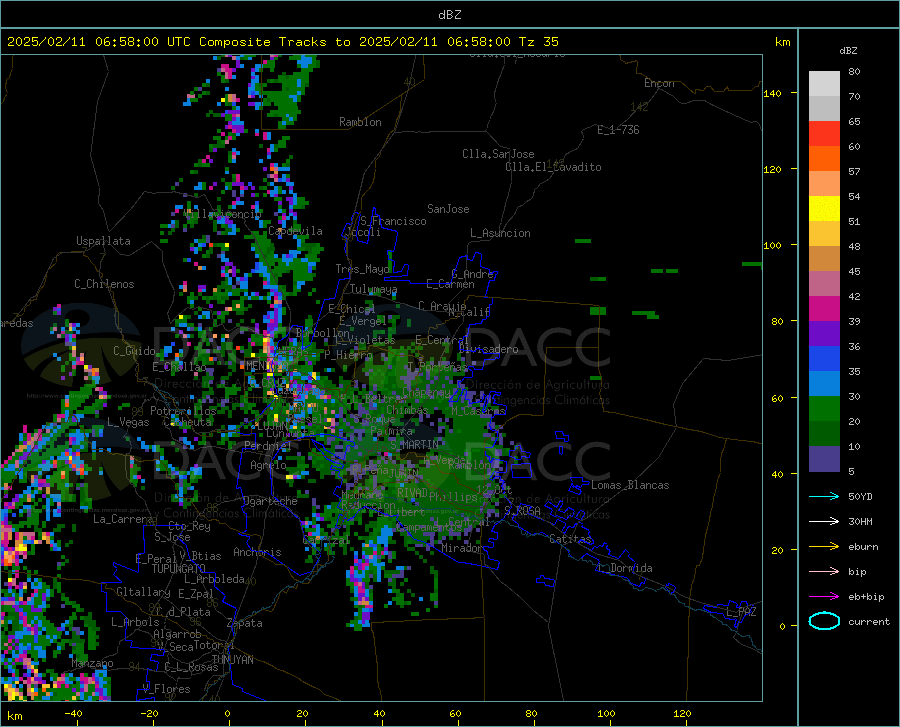900x727 pixels.
Task: Click the yellow 51-54 dBZ color swatch
Action: 824,209
